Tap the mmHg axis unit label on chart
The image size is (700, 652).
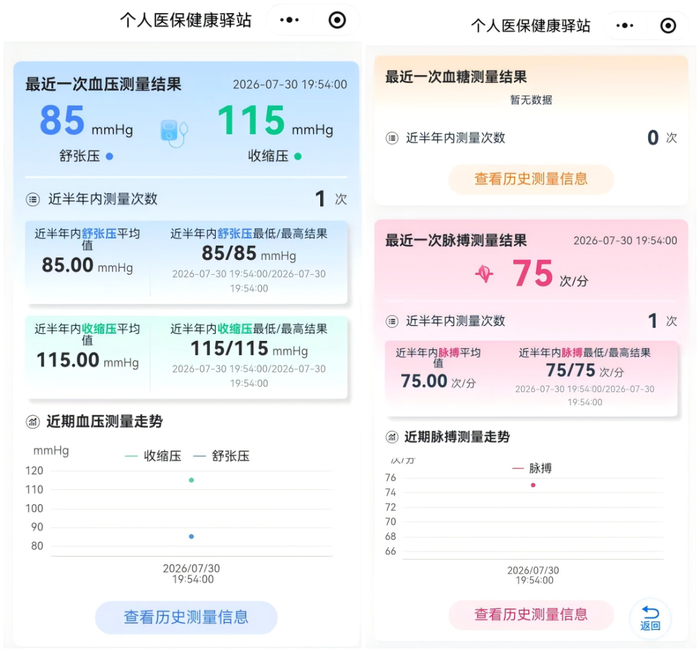click(51, 451)
